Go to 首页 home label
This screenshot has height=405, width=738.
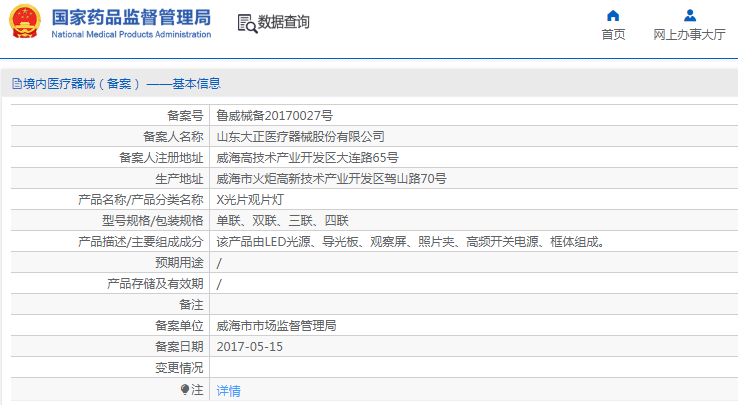pos(613,35)
